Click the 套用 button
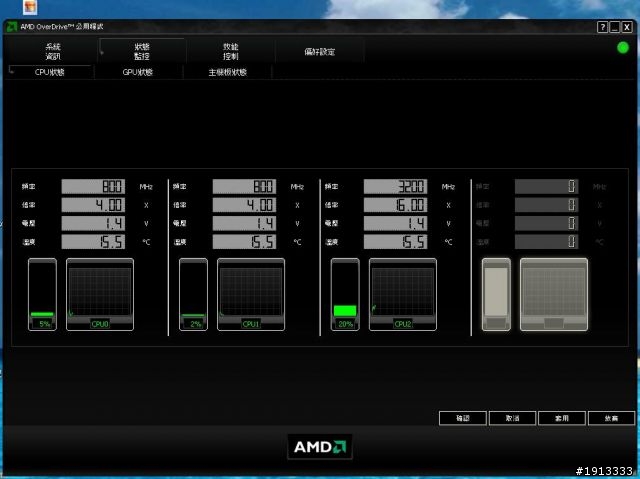 [x=562, y=418]
